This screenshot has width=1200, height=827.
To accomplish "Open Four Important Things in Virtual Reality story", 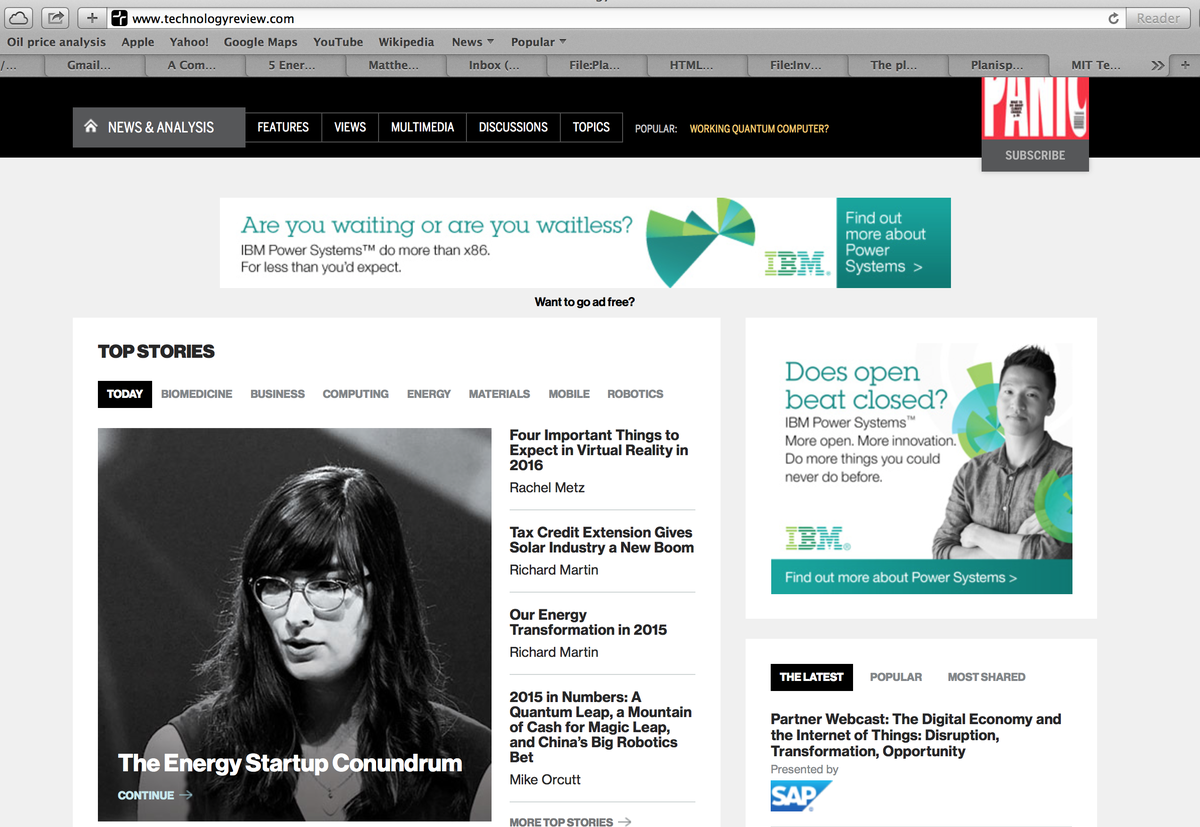I will coord(599,450).
